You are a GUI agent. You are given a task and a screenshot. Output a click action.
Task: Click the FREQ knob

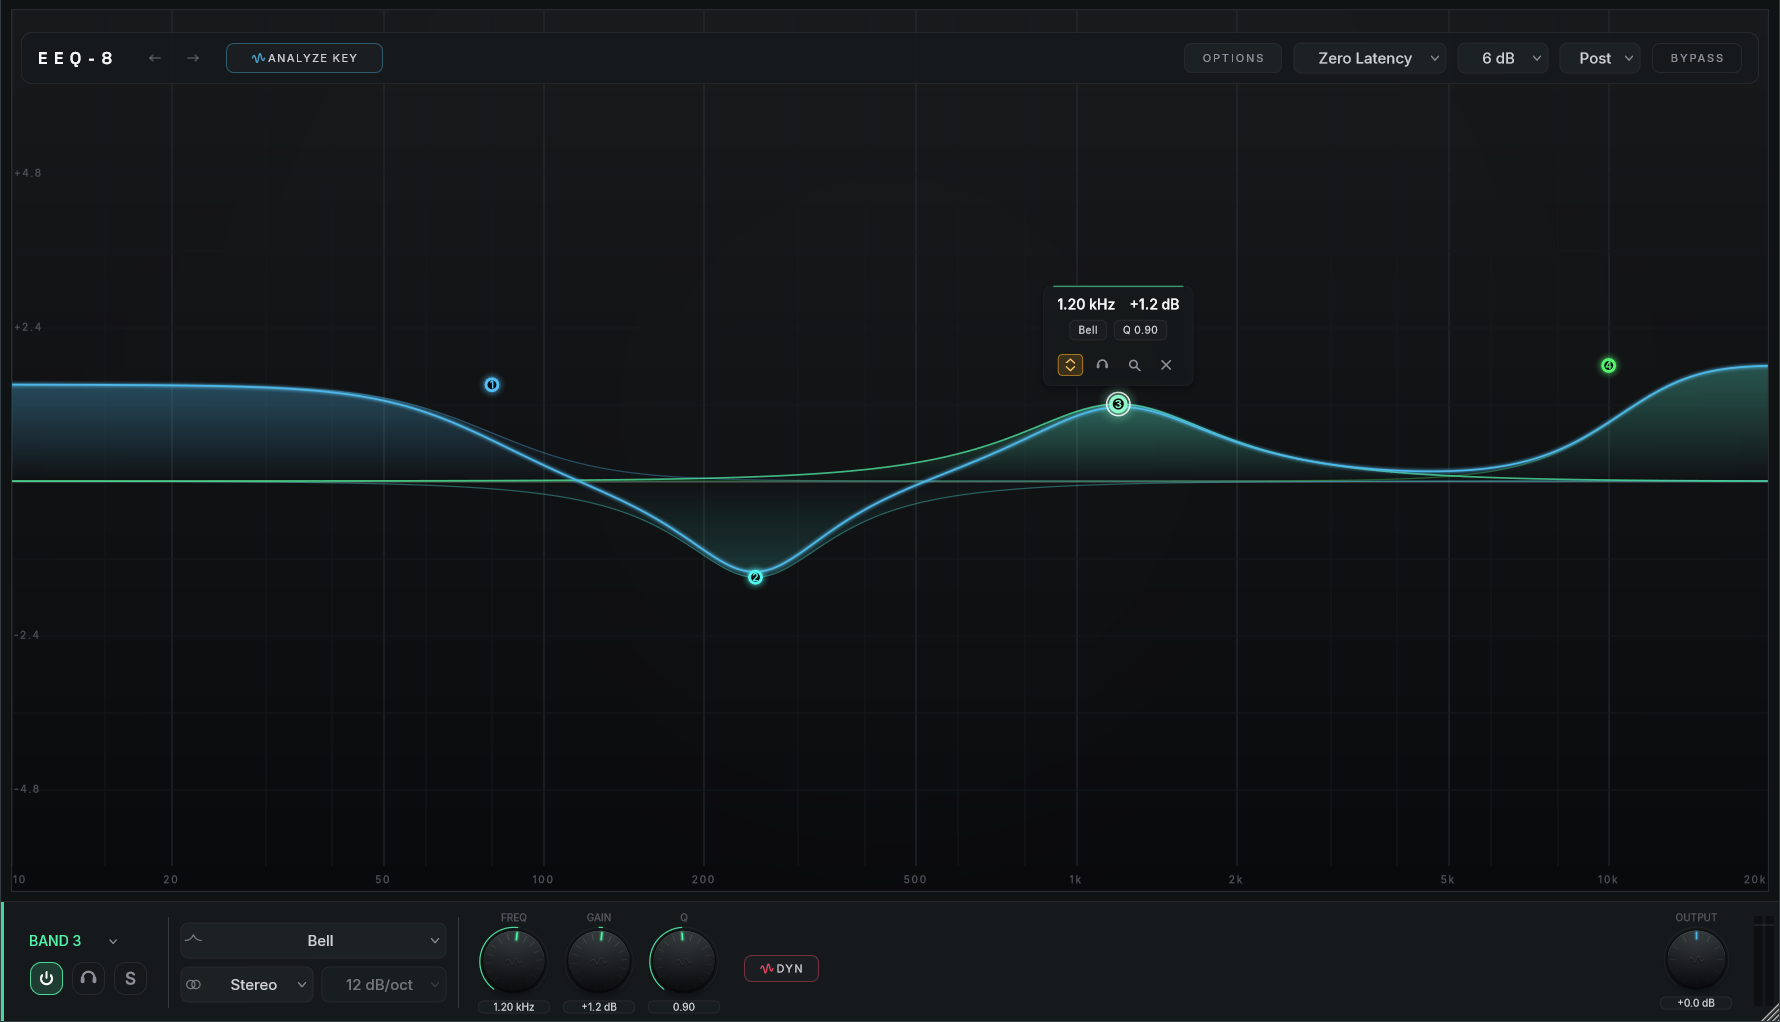513,961
